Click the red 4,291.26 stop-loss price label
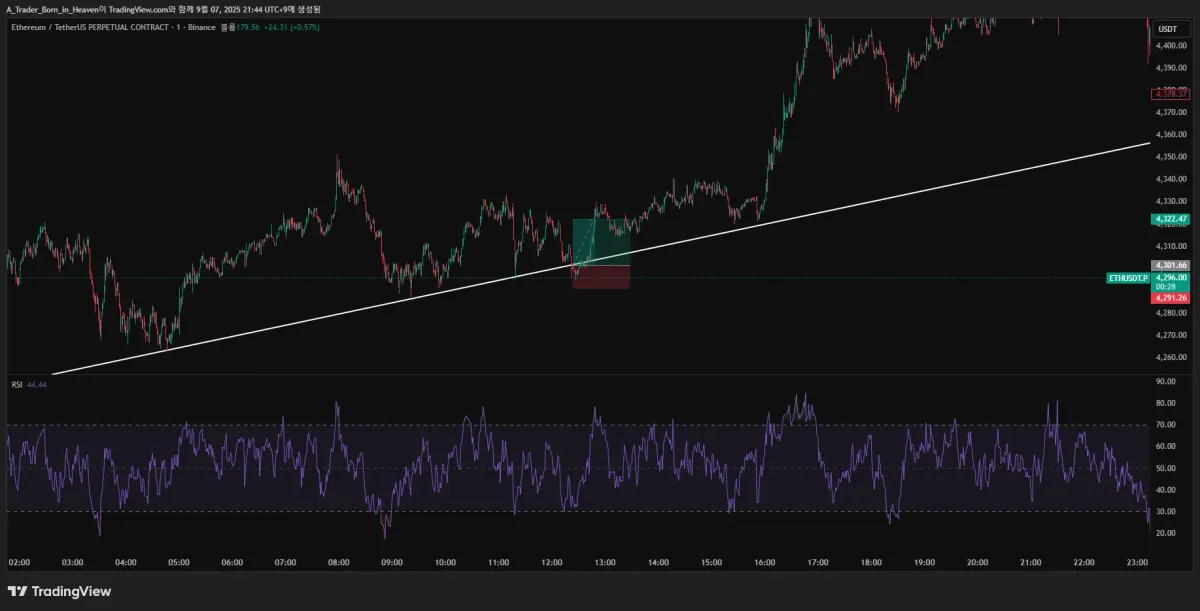 coord(1169,298)
